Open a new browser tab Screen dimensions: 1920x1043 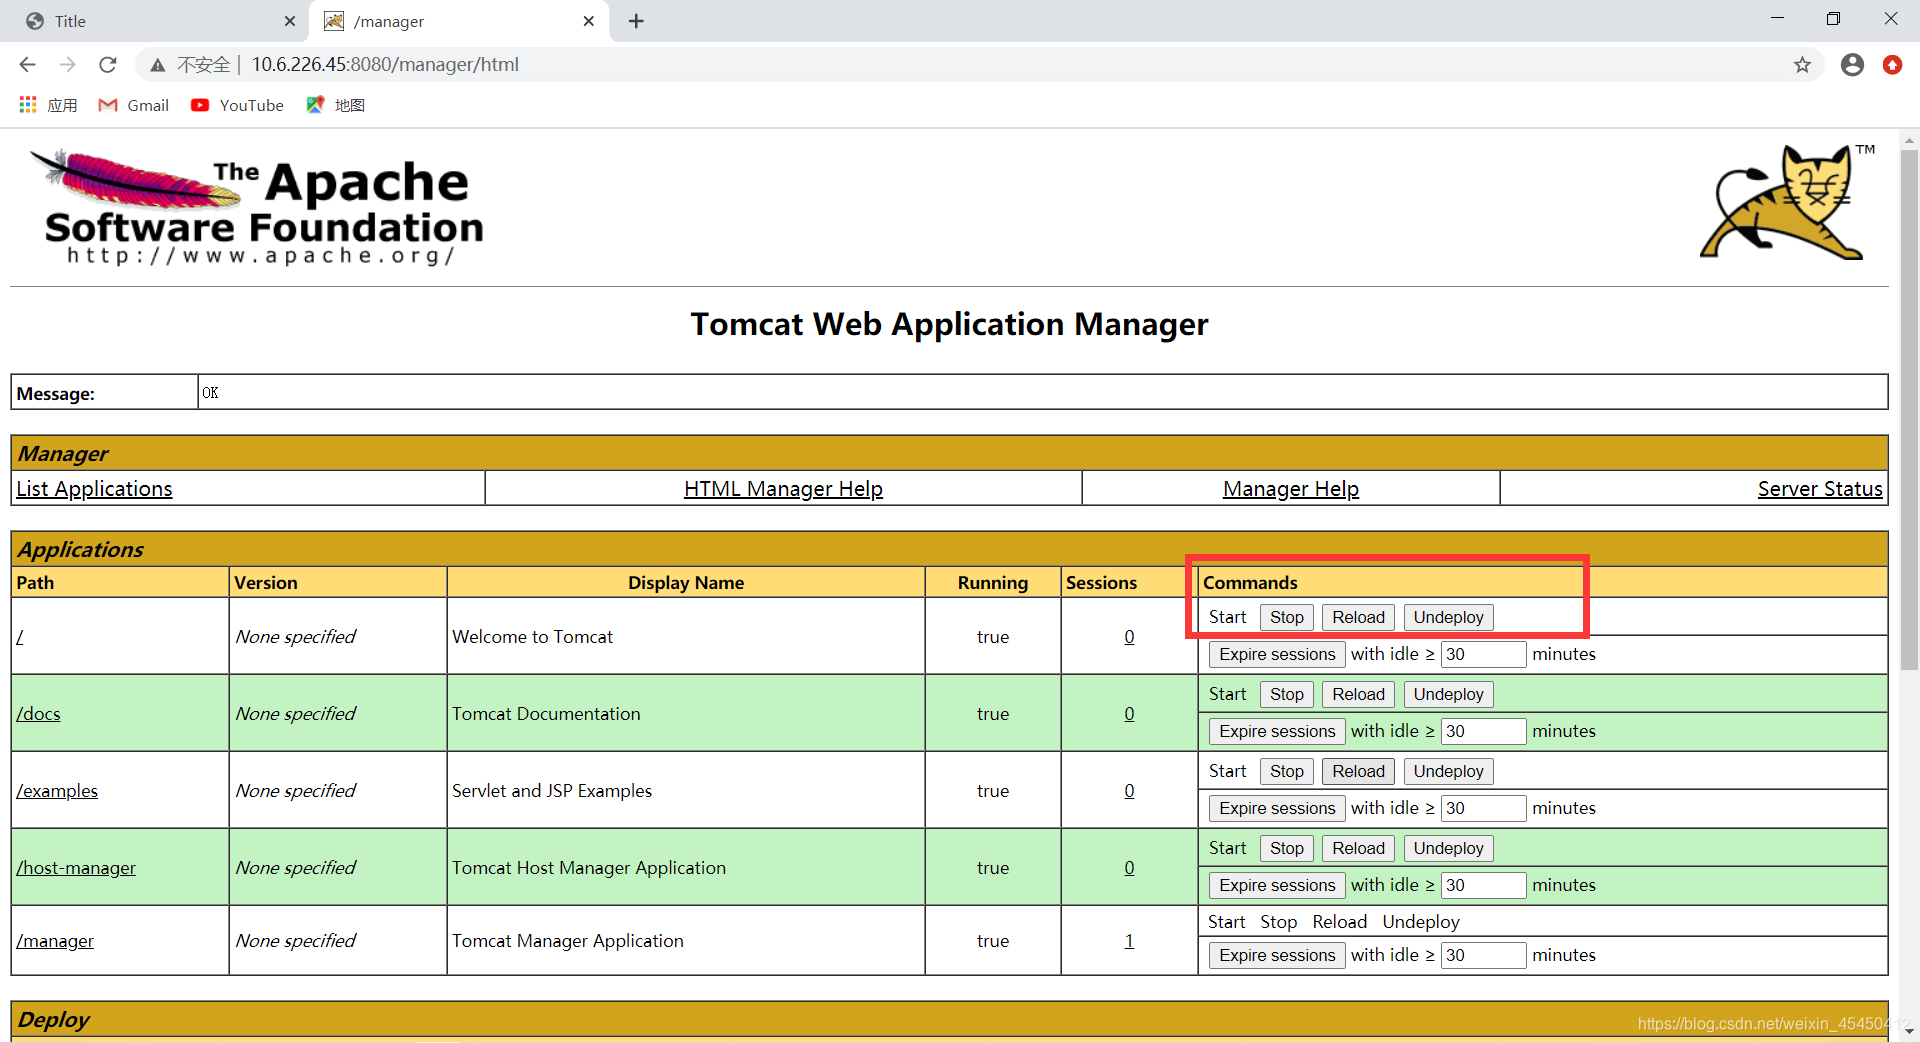pyautogui.click(x=636, y=21)
